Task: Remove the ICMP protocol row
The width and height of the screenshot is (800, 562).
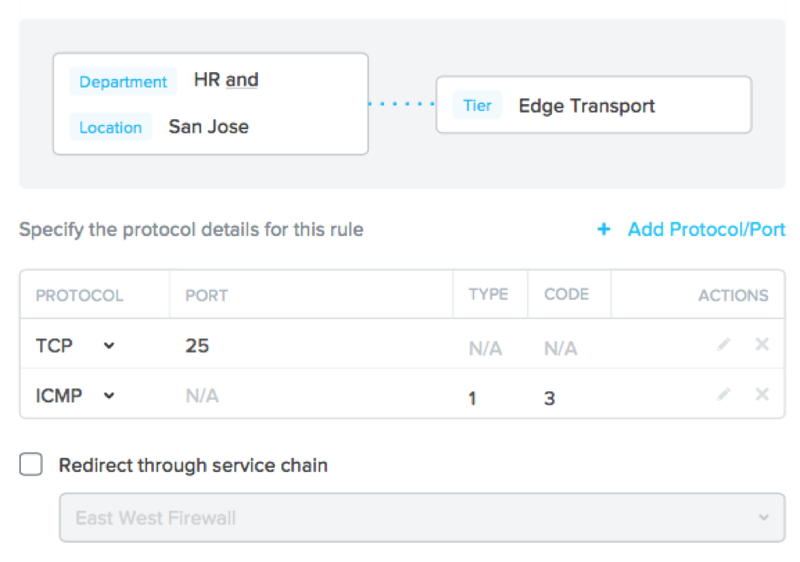Action: pyautogui.click(x=762, y=394)
